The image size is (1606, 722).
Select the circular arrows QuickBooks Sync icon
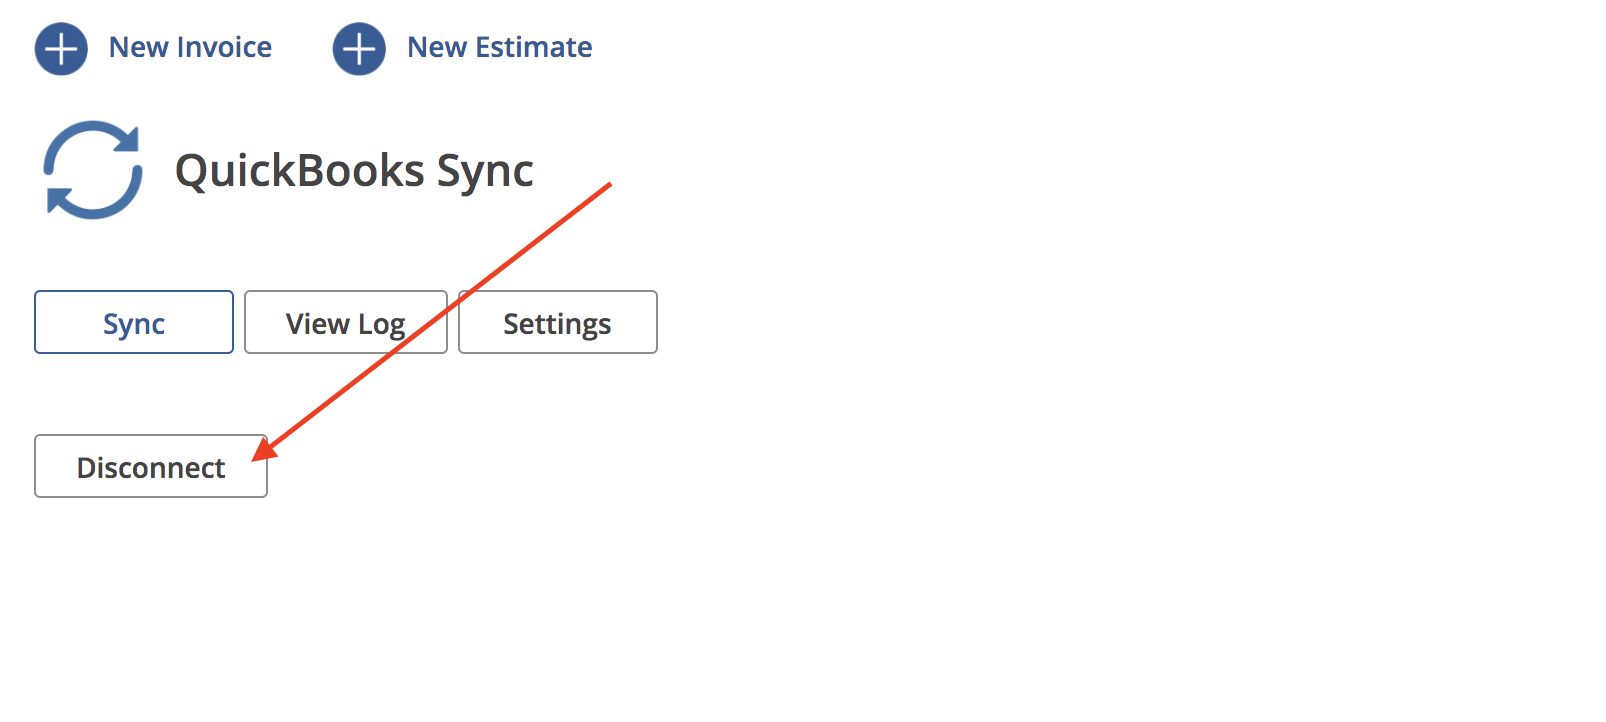(92, 170)
